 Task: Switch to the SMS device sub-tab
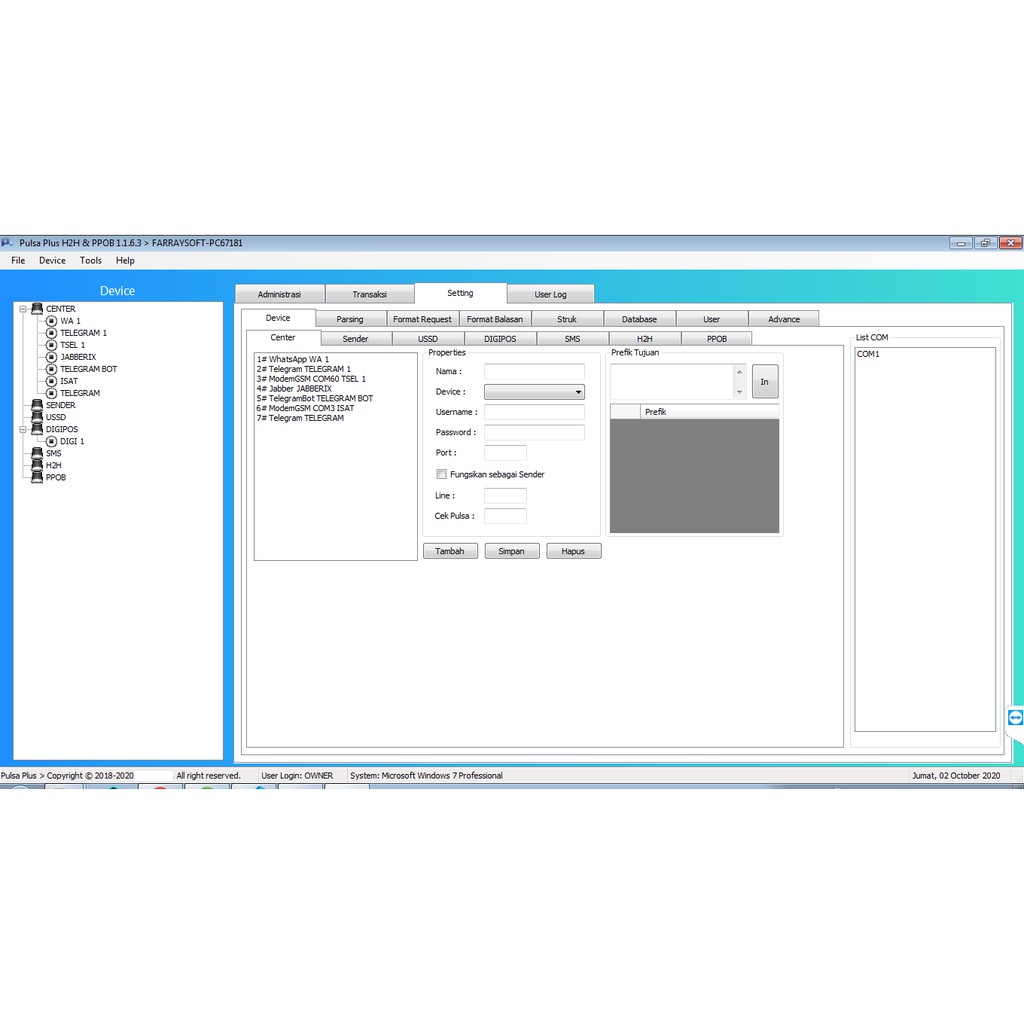tap(573, 338)
